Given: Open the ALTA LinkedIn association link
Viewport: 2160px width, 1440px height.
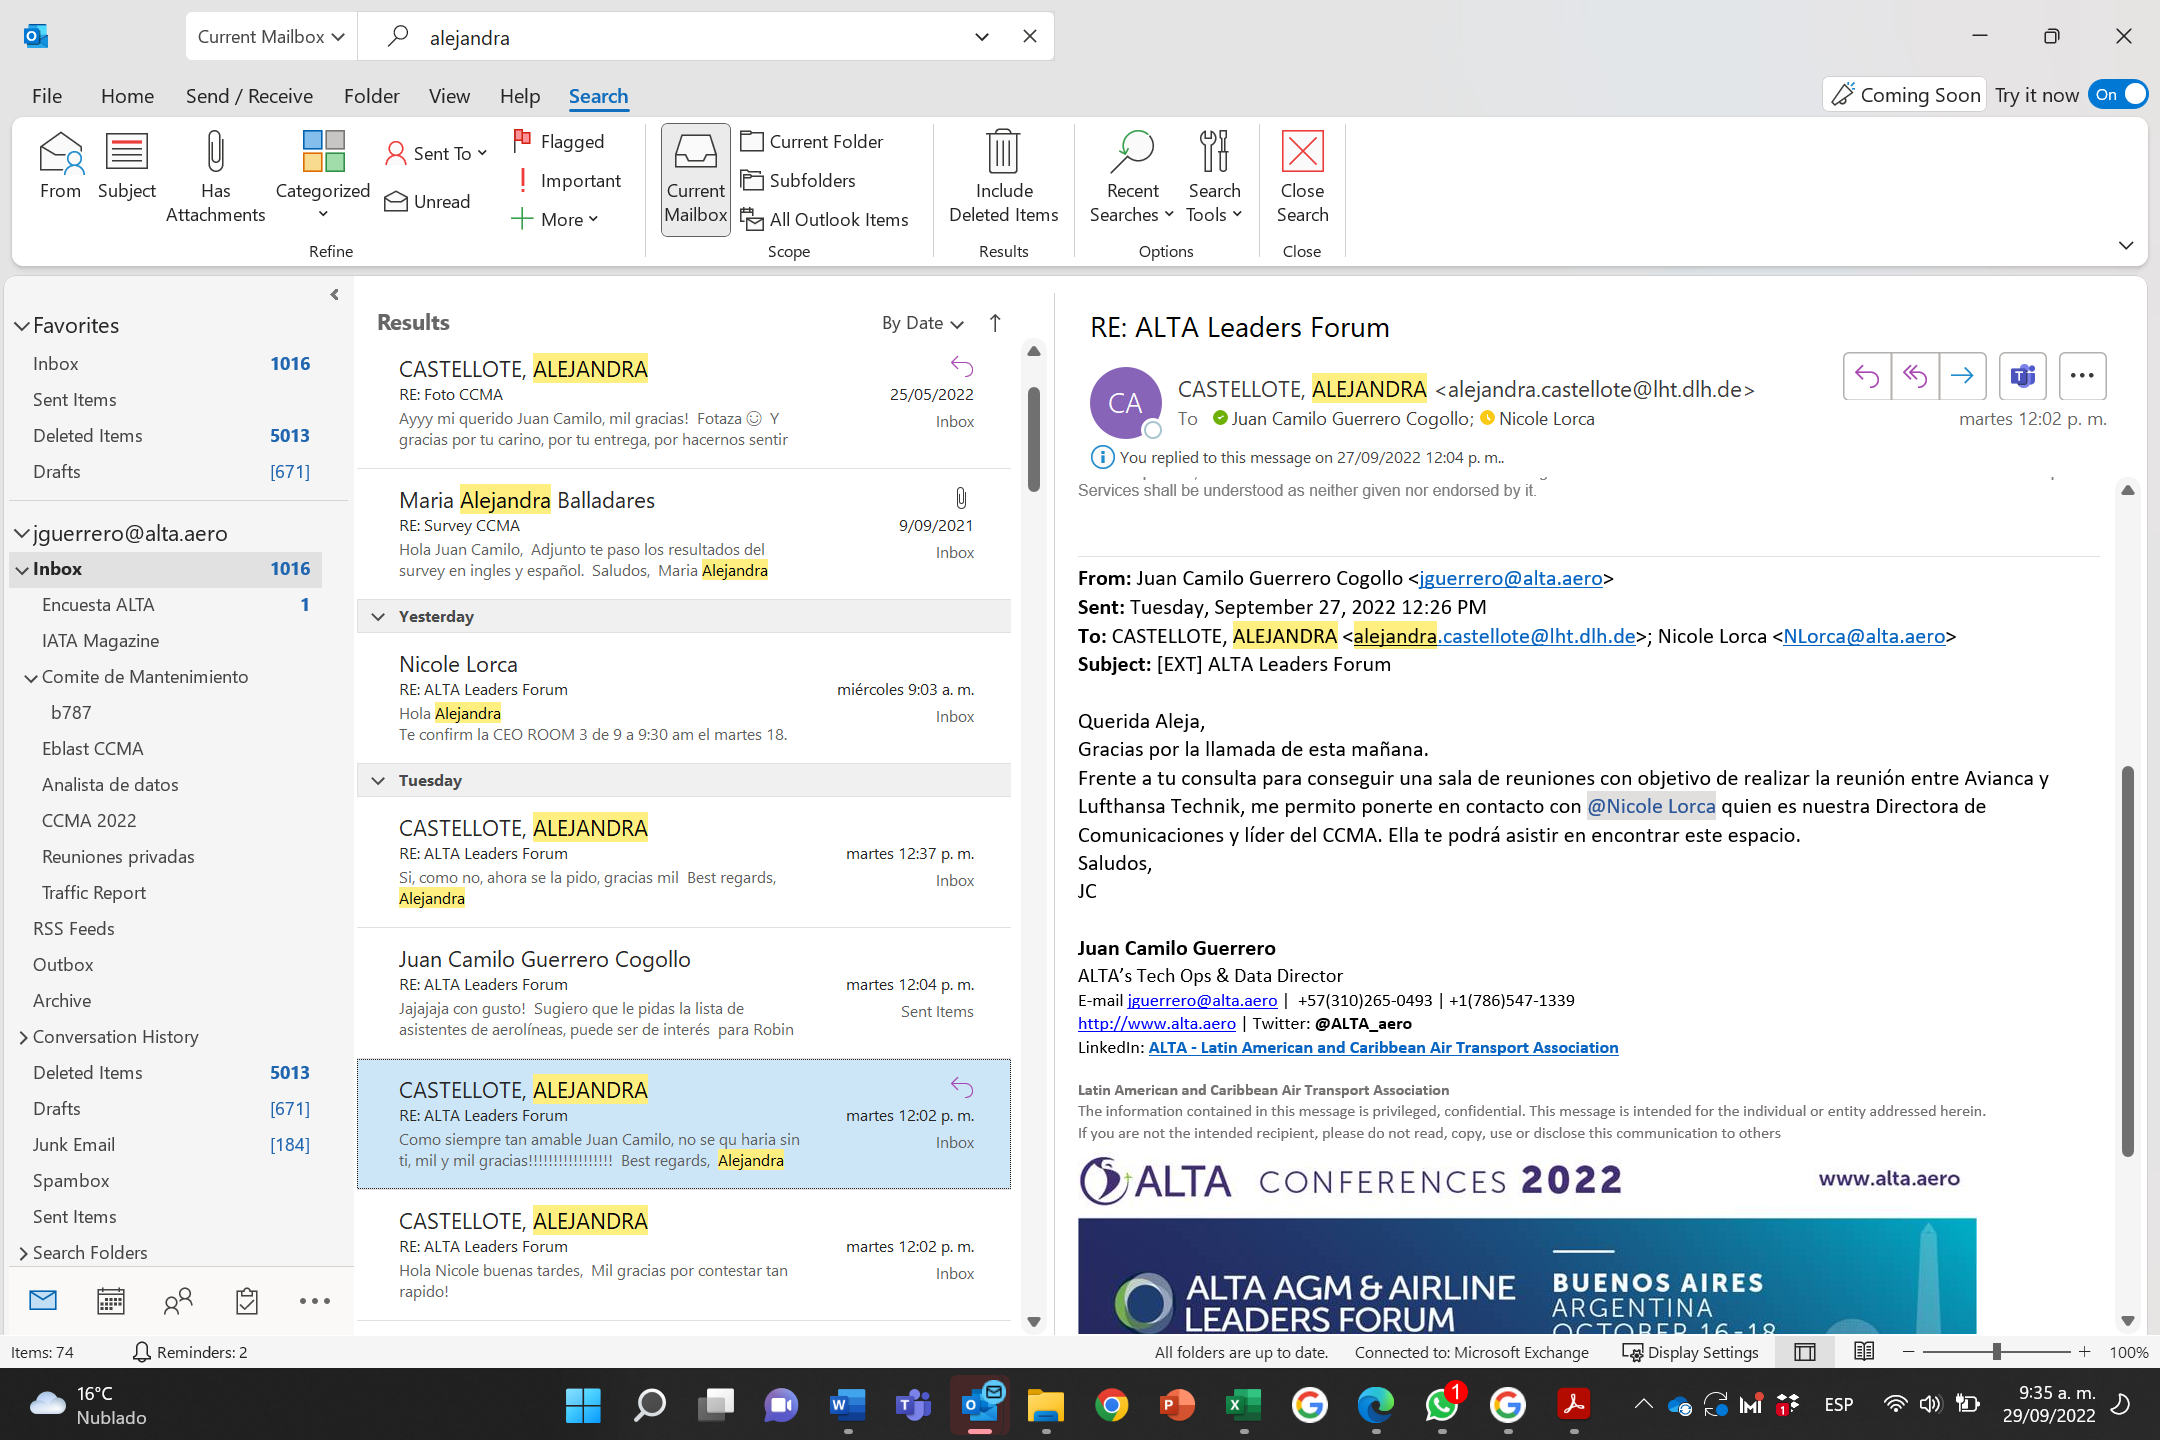Looking at the screenshot, I should point(1383,1047).
